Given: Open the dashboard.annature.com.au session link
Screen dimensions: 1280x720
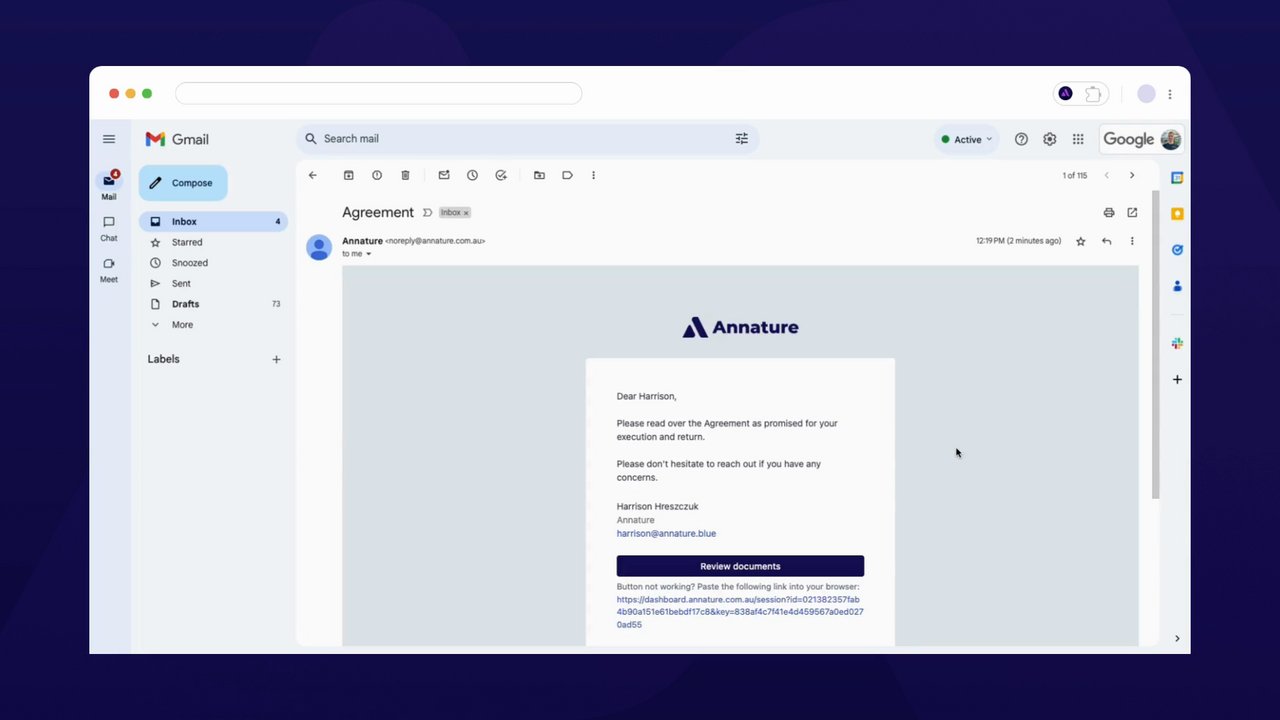Looking at the screenshot, I should (x=740, y=612).
